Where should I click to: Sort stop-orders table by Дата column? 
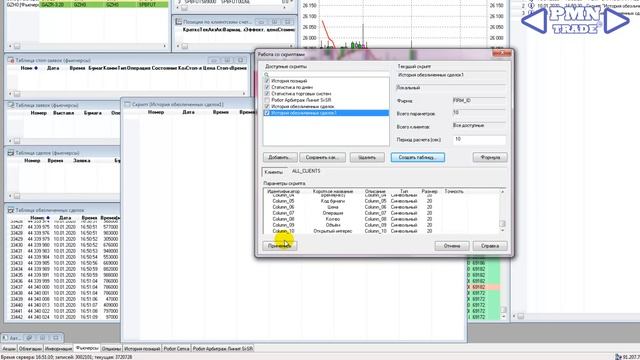click(53, 68)
